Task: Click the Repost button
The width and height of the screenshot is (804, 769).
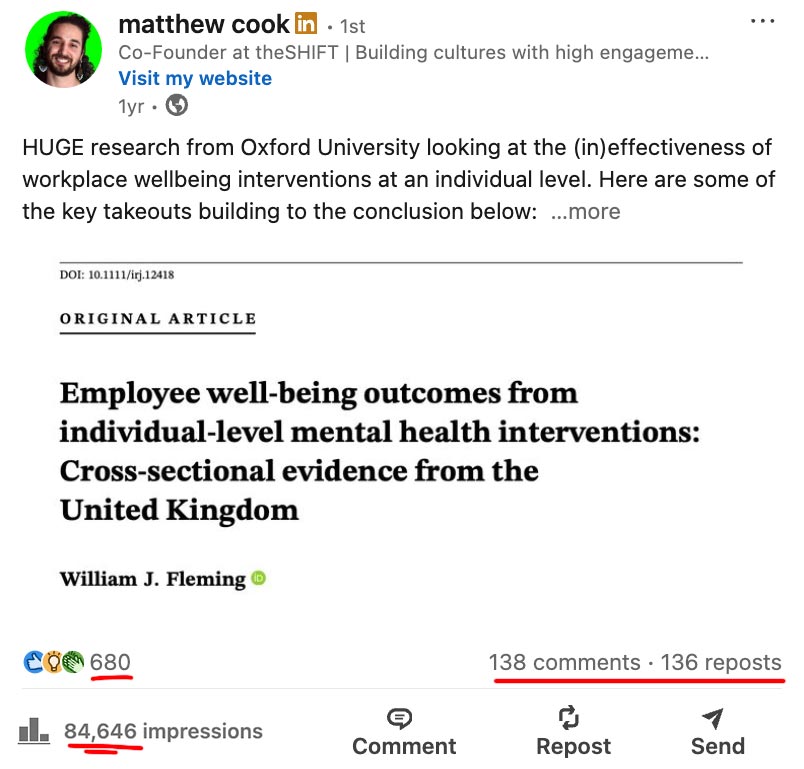Action: [573, 732]
